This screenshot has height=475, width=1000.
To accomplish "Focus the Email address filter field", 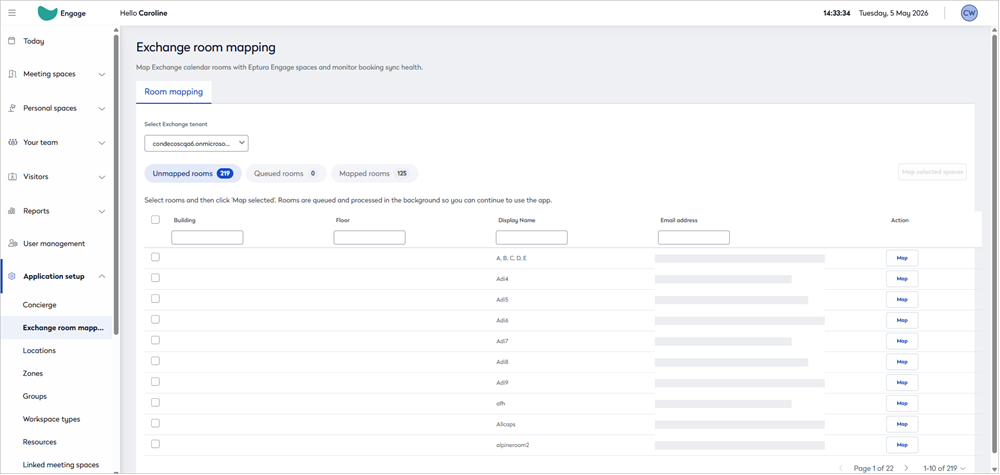I will coord(694,238).
